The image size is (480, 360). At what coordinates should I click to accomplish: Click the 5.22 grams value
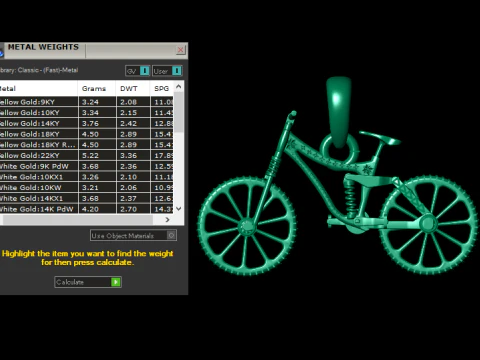tap(90, 155)
